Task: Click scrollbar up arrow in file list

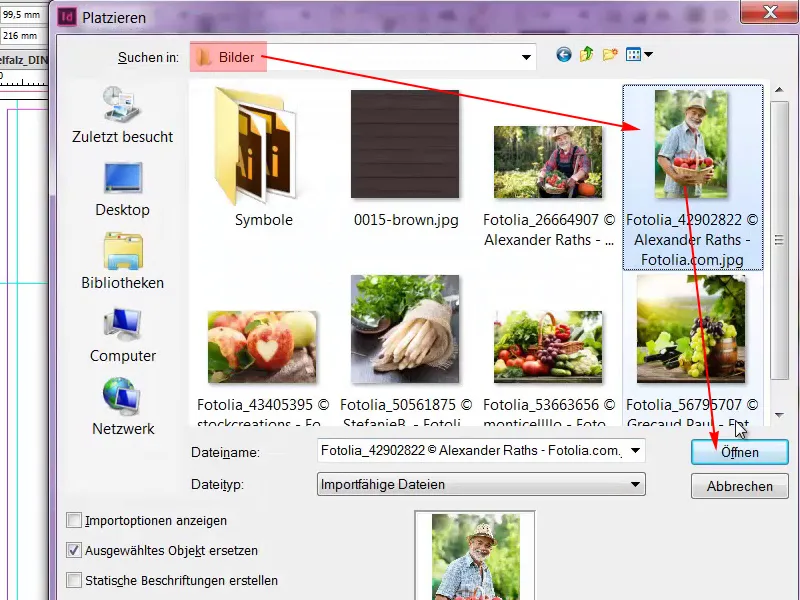Action: (779, 90)
